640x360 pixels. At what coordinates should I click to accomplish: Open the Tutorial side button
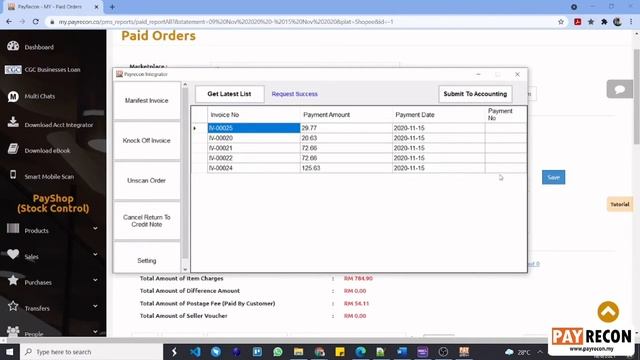[x=620, y=204]
